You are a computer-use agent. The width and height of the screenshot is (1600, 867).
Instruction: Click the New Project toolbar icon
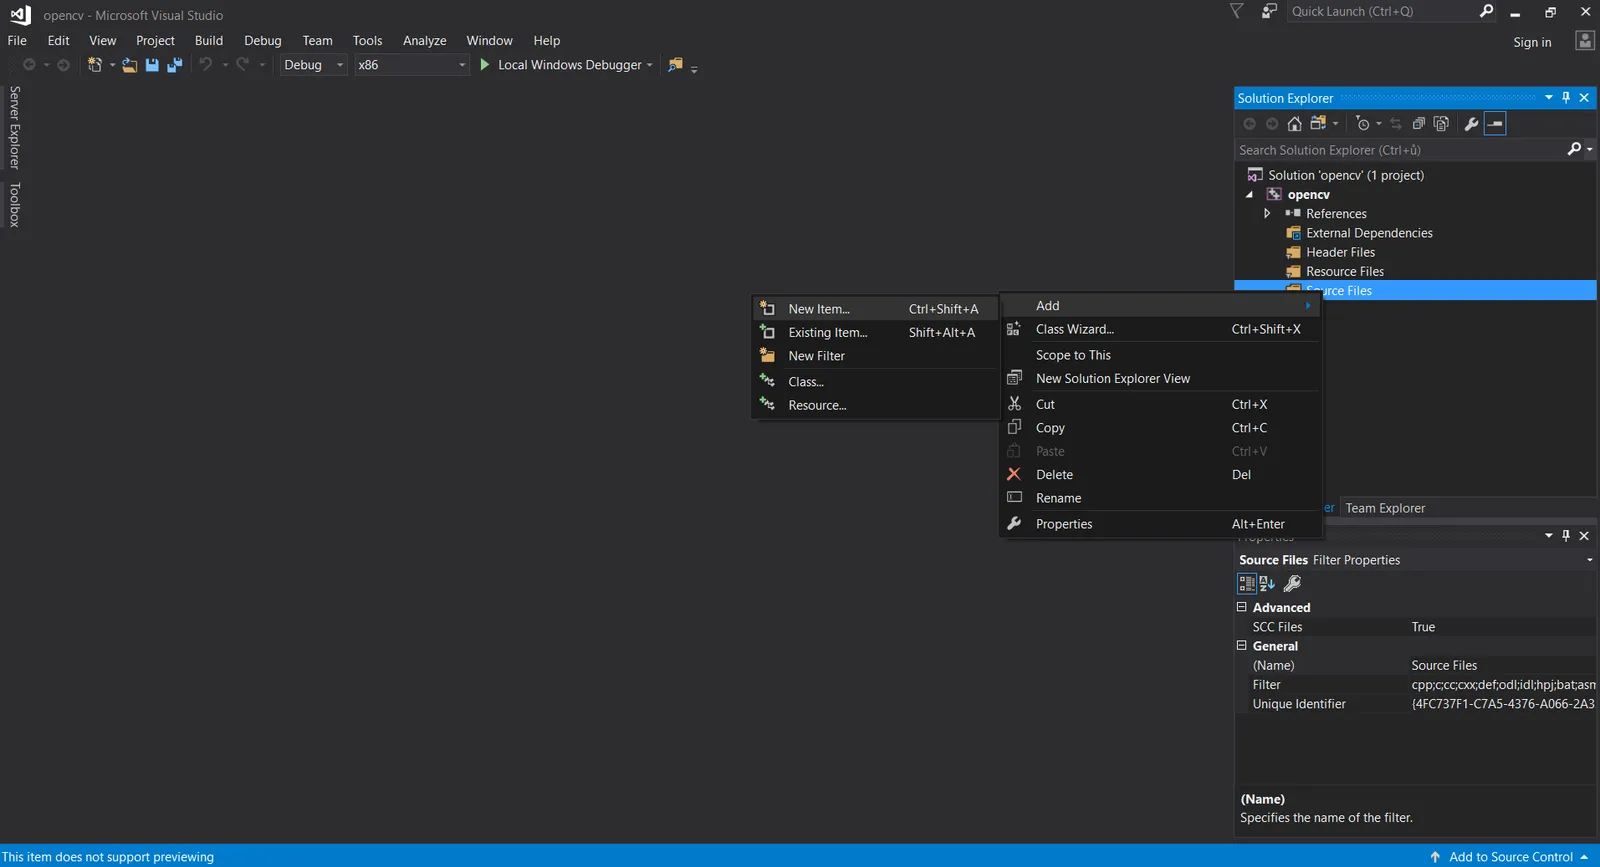[95, 65]
